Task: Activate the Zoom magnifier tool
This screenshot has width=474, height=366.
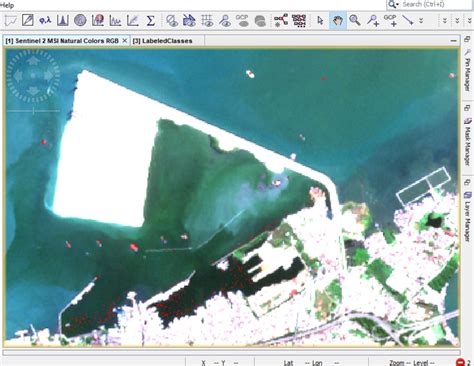Action: [x=355, y=21]
